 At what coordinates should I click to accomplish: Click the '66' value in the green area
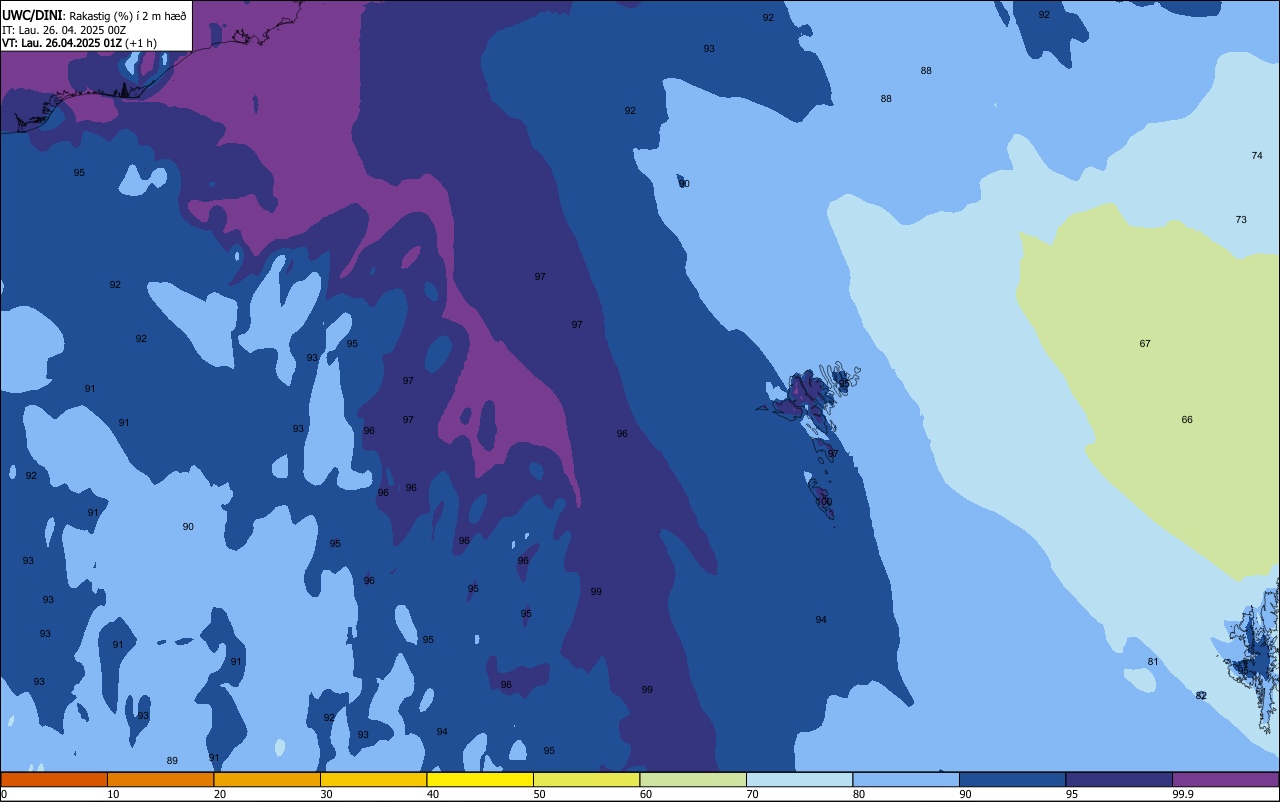click(x=1187, y=420)
